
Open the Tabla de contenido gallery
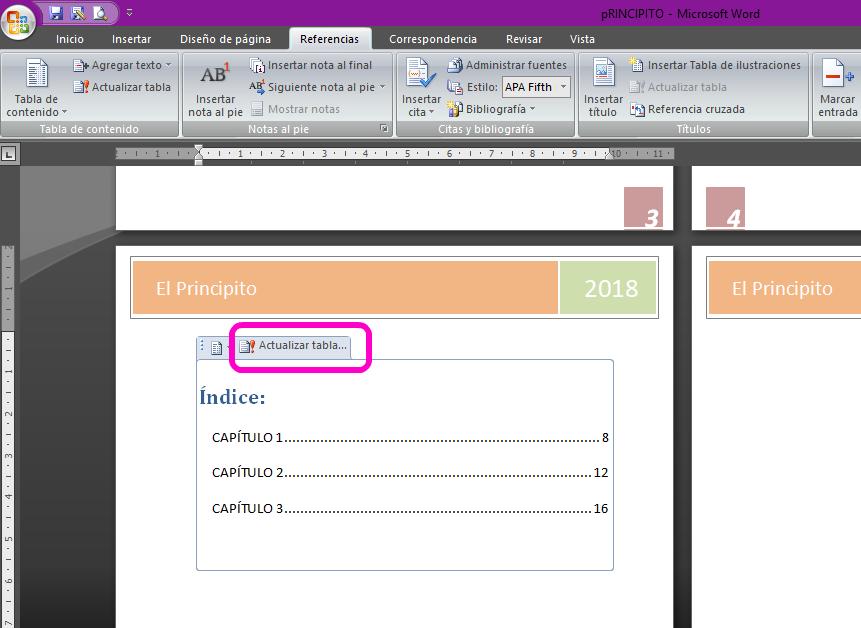point(36,88)
